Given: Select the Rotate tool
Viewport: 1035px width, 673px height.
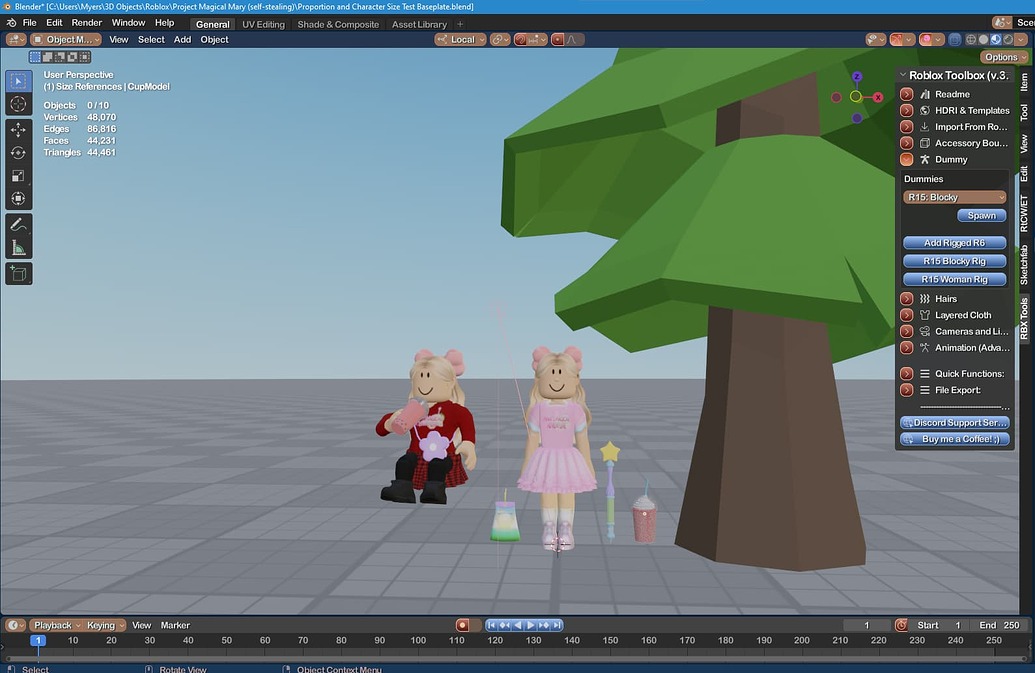Looking at the screenshot, I should click(x=18, y=153).
